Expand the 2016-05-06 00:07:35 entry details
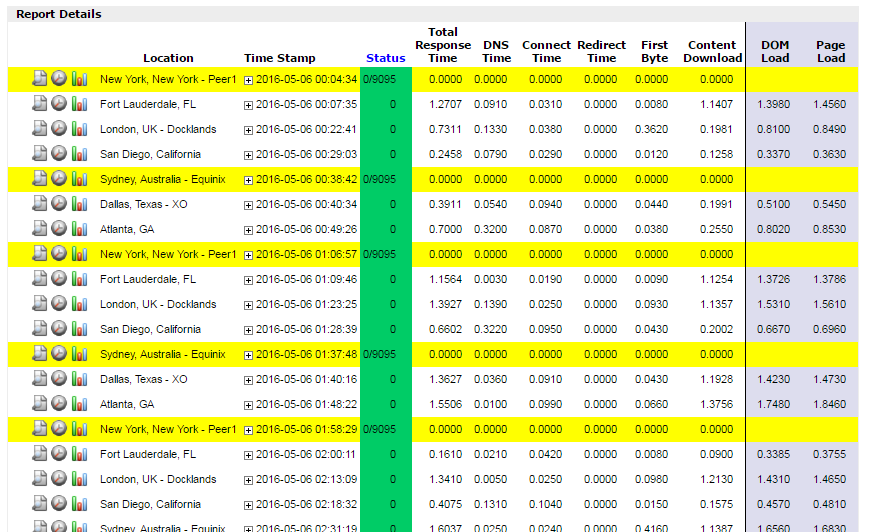 pos(248,105)
